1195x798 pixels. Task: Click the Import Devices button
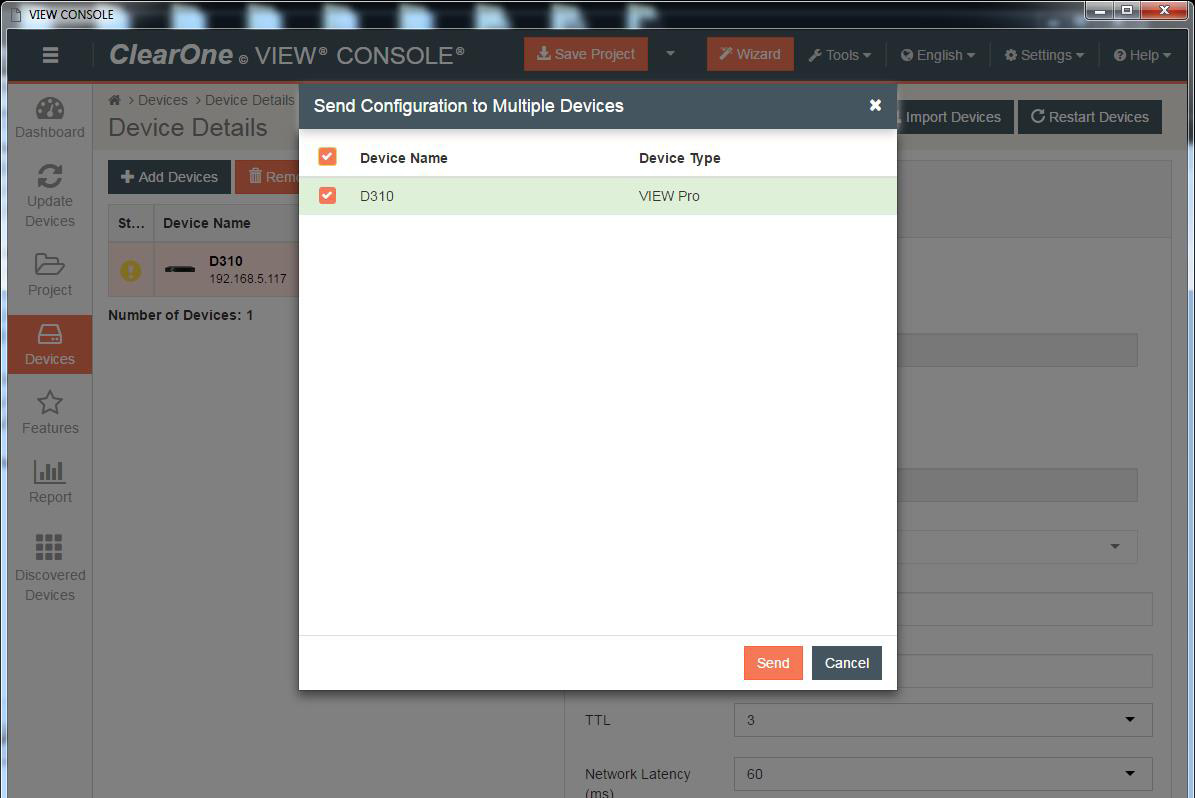point(953,117)
